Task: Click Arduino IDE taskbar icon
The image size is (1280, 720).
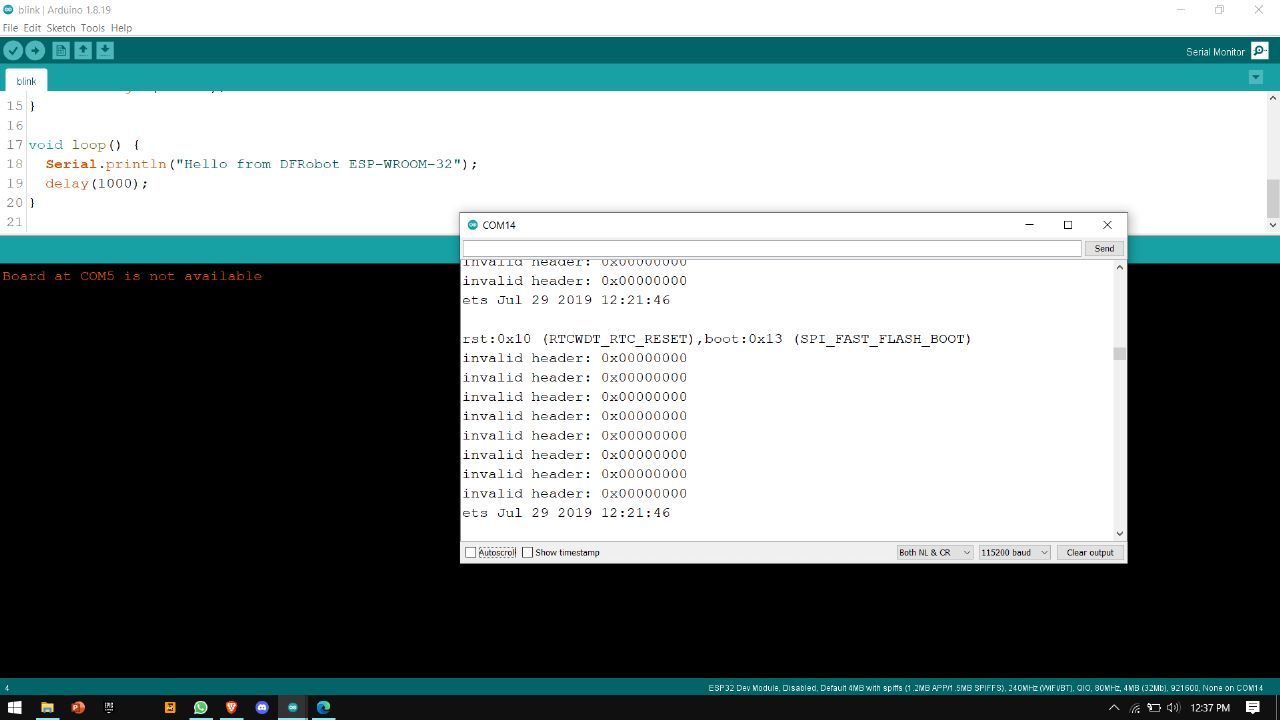Action: click(x=292, y=707)
